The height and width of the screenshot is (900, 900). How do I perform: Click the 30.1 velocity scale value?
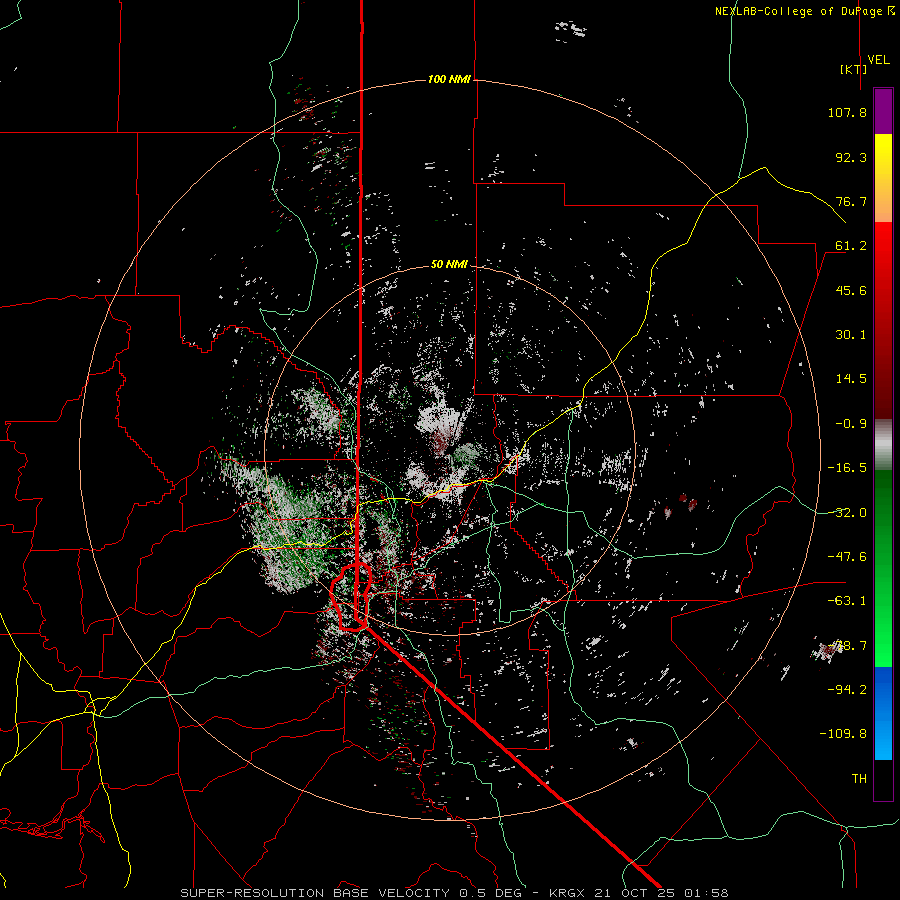click(851, 335)
